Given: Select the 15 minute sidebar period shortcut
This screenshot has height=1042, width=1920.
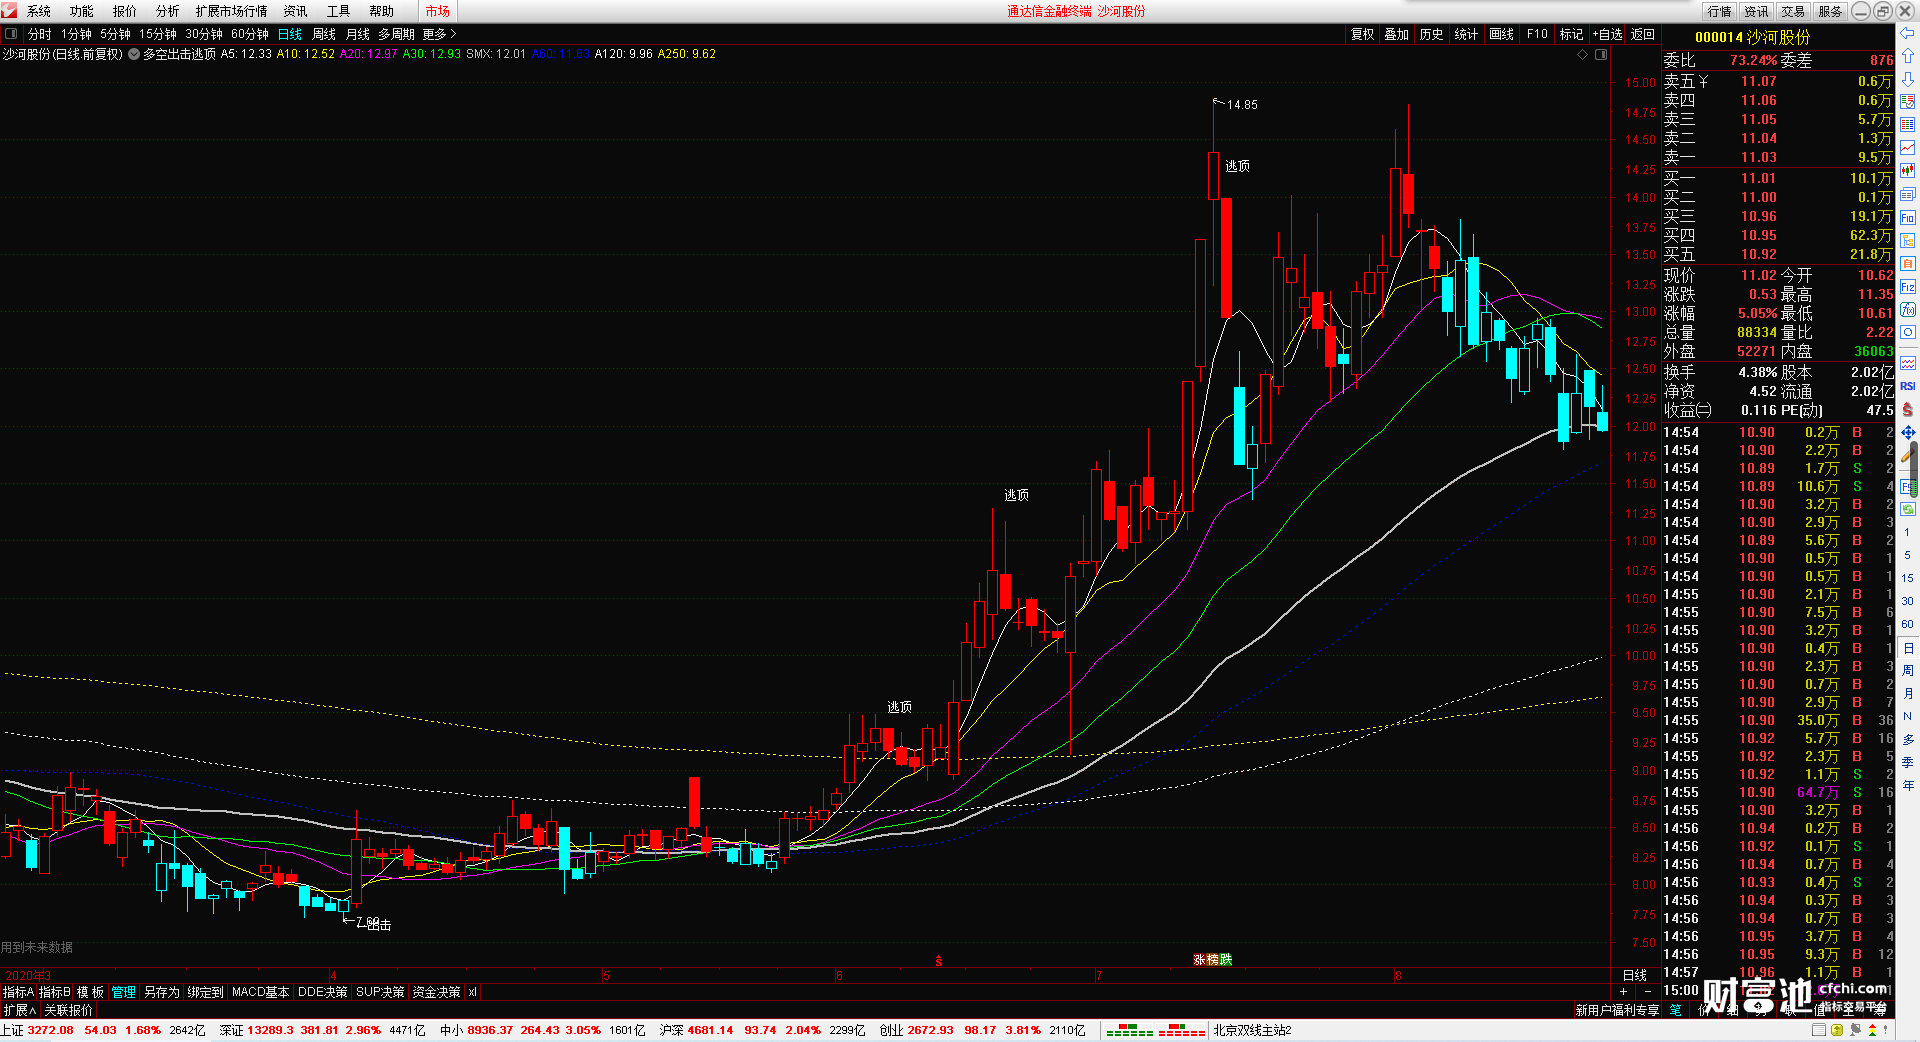Looking at the screenshot, I should pyautogui.click(x=1907, y=578).
